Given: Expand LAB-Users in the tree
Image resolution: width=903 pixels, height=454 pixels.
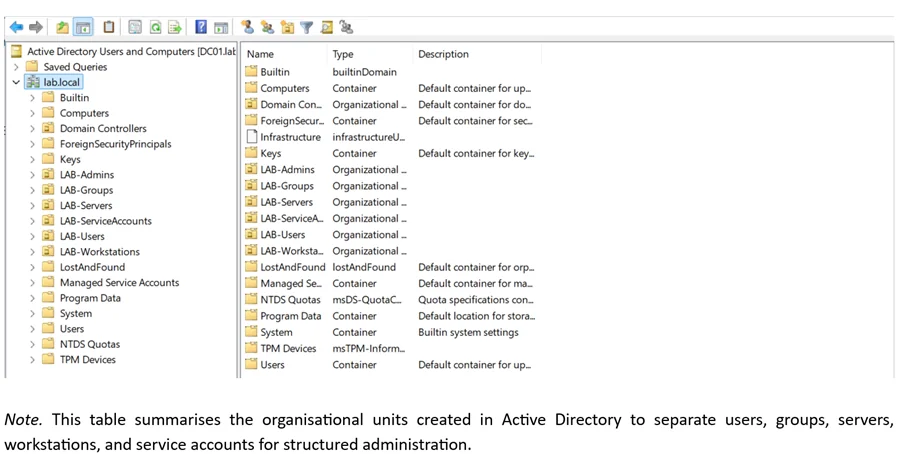Looking at the screenshot, I should (x=32, y=236).
